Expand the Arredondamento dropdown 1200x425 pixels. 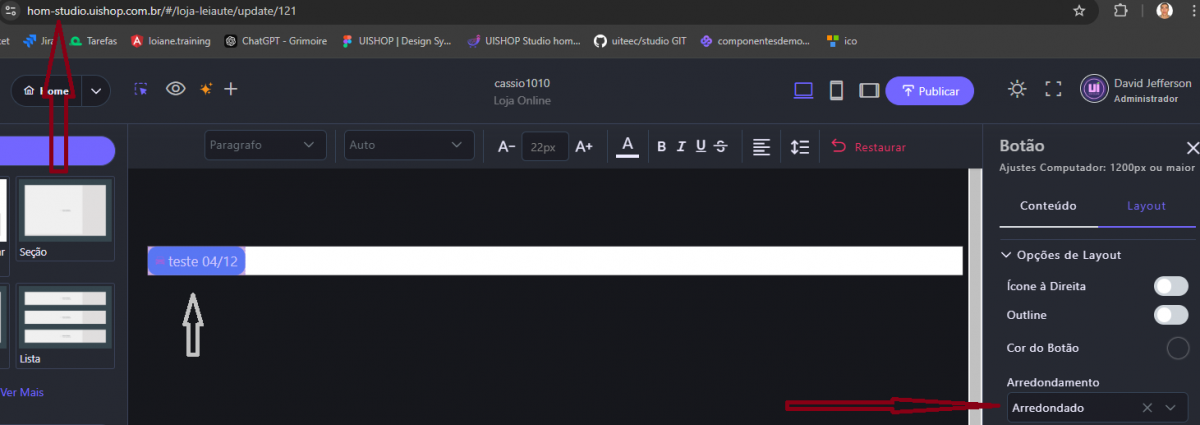pos(1169,408)
